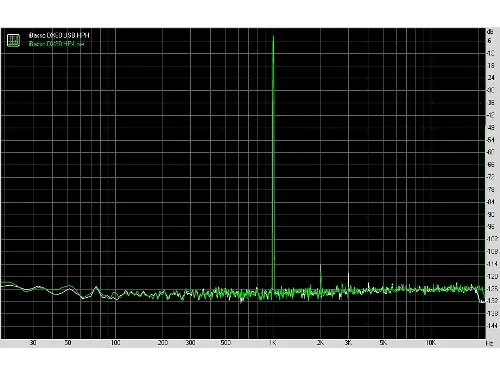Select the white iBasso USB HPH legend entry
Image resolution: width=500 pixels, height=375 pixels.
[59, 35]
